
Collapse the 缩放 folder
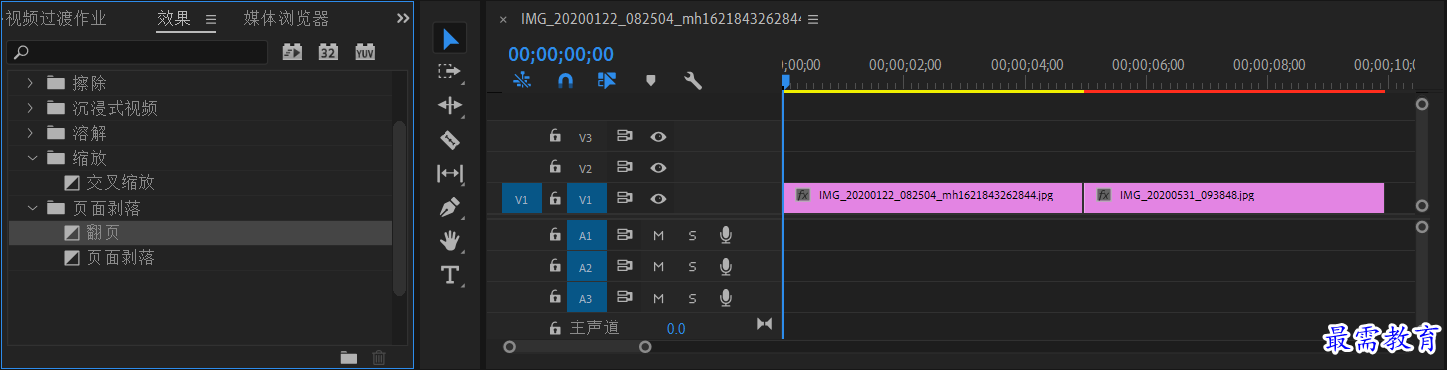tap(31, 158)
